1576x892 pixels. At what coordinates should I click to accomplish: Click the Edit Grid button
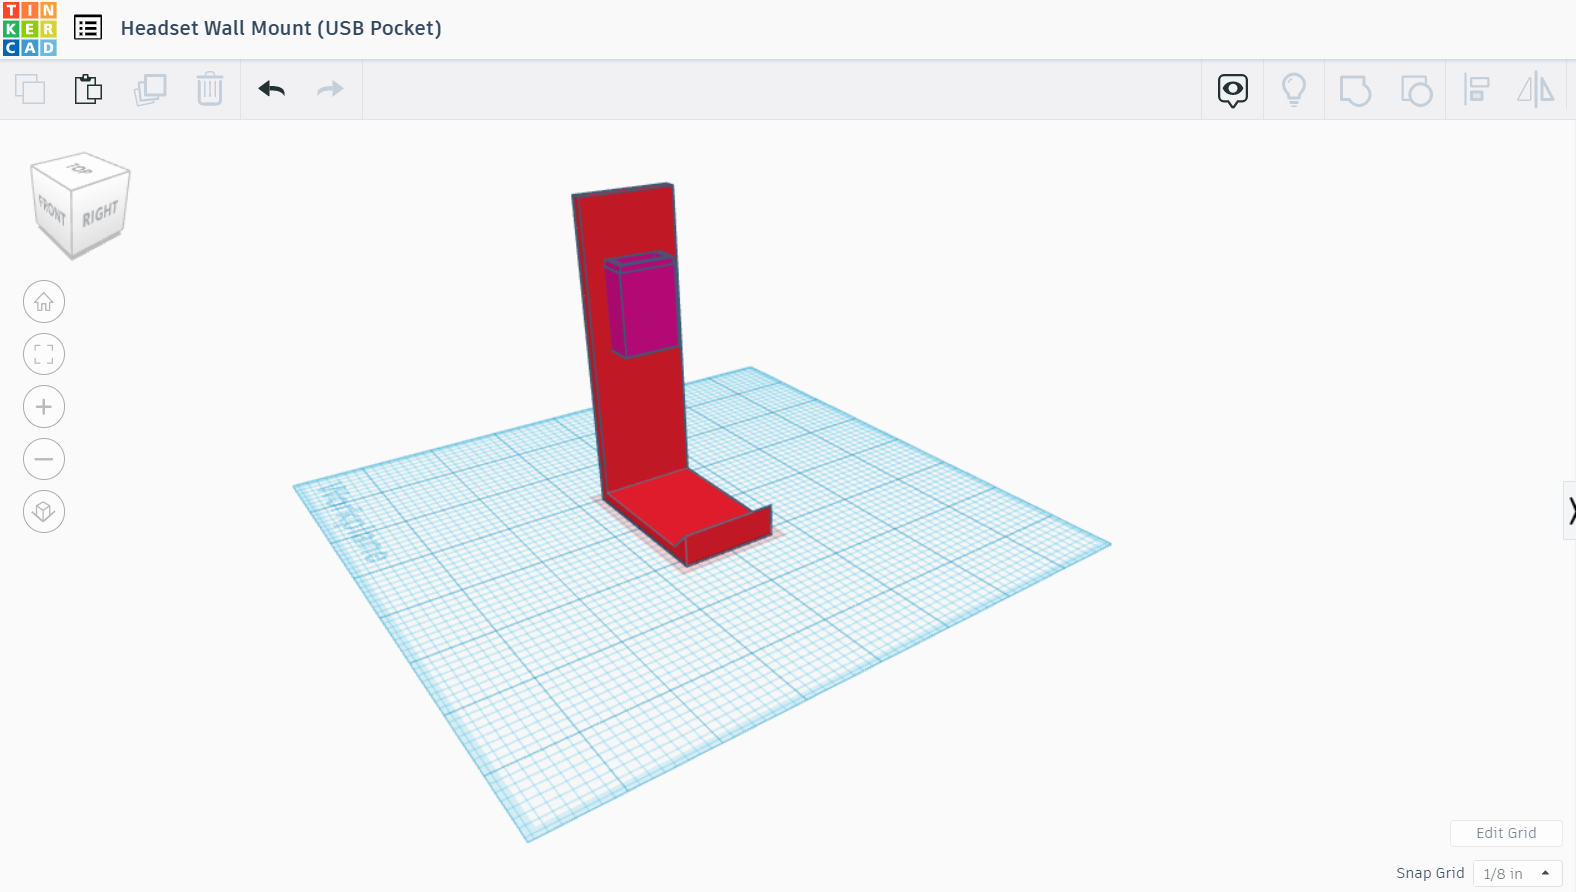coord(1506,833)
